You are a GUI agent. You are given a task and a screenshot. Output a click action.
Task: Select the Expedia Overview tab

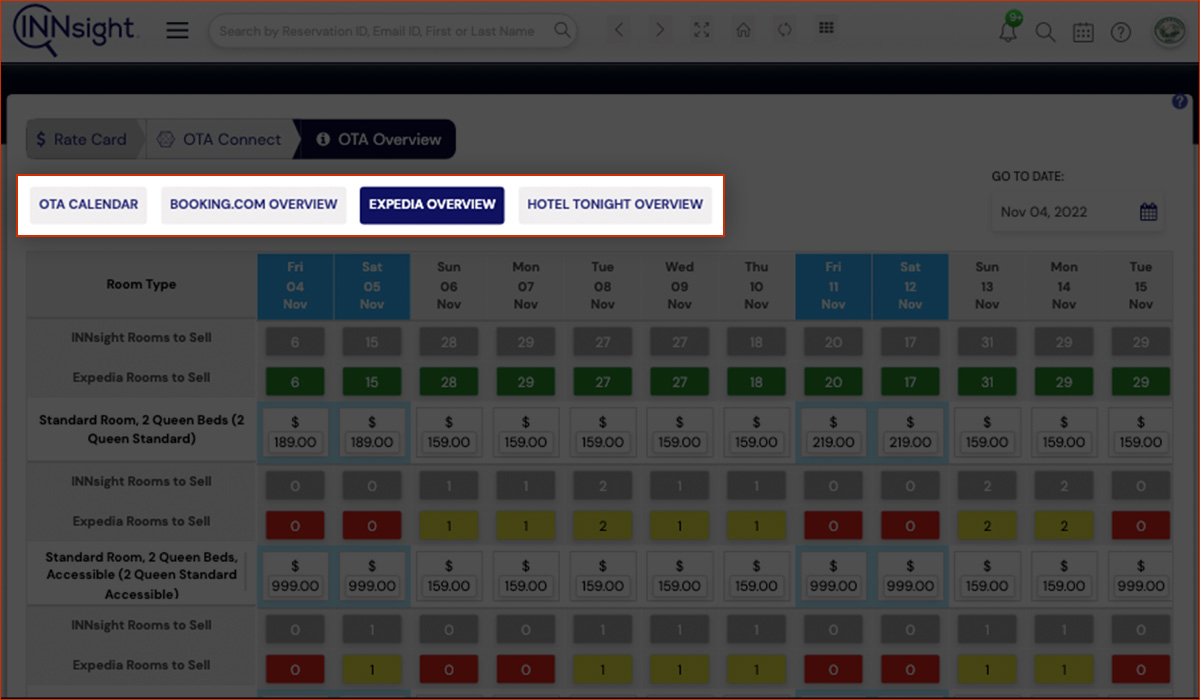(432, 205)
